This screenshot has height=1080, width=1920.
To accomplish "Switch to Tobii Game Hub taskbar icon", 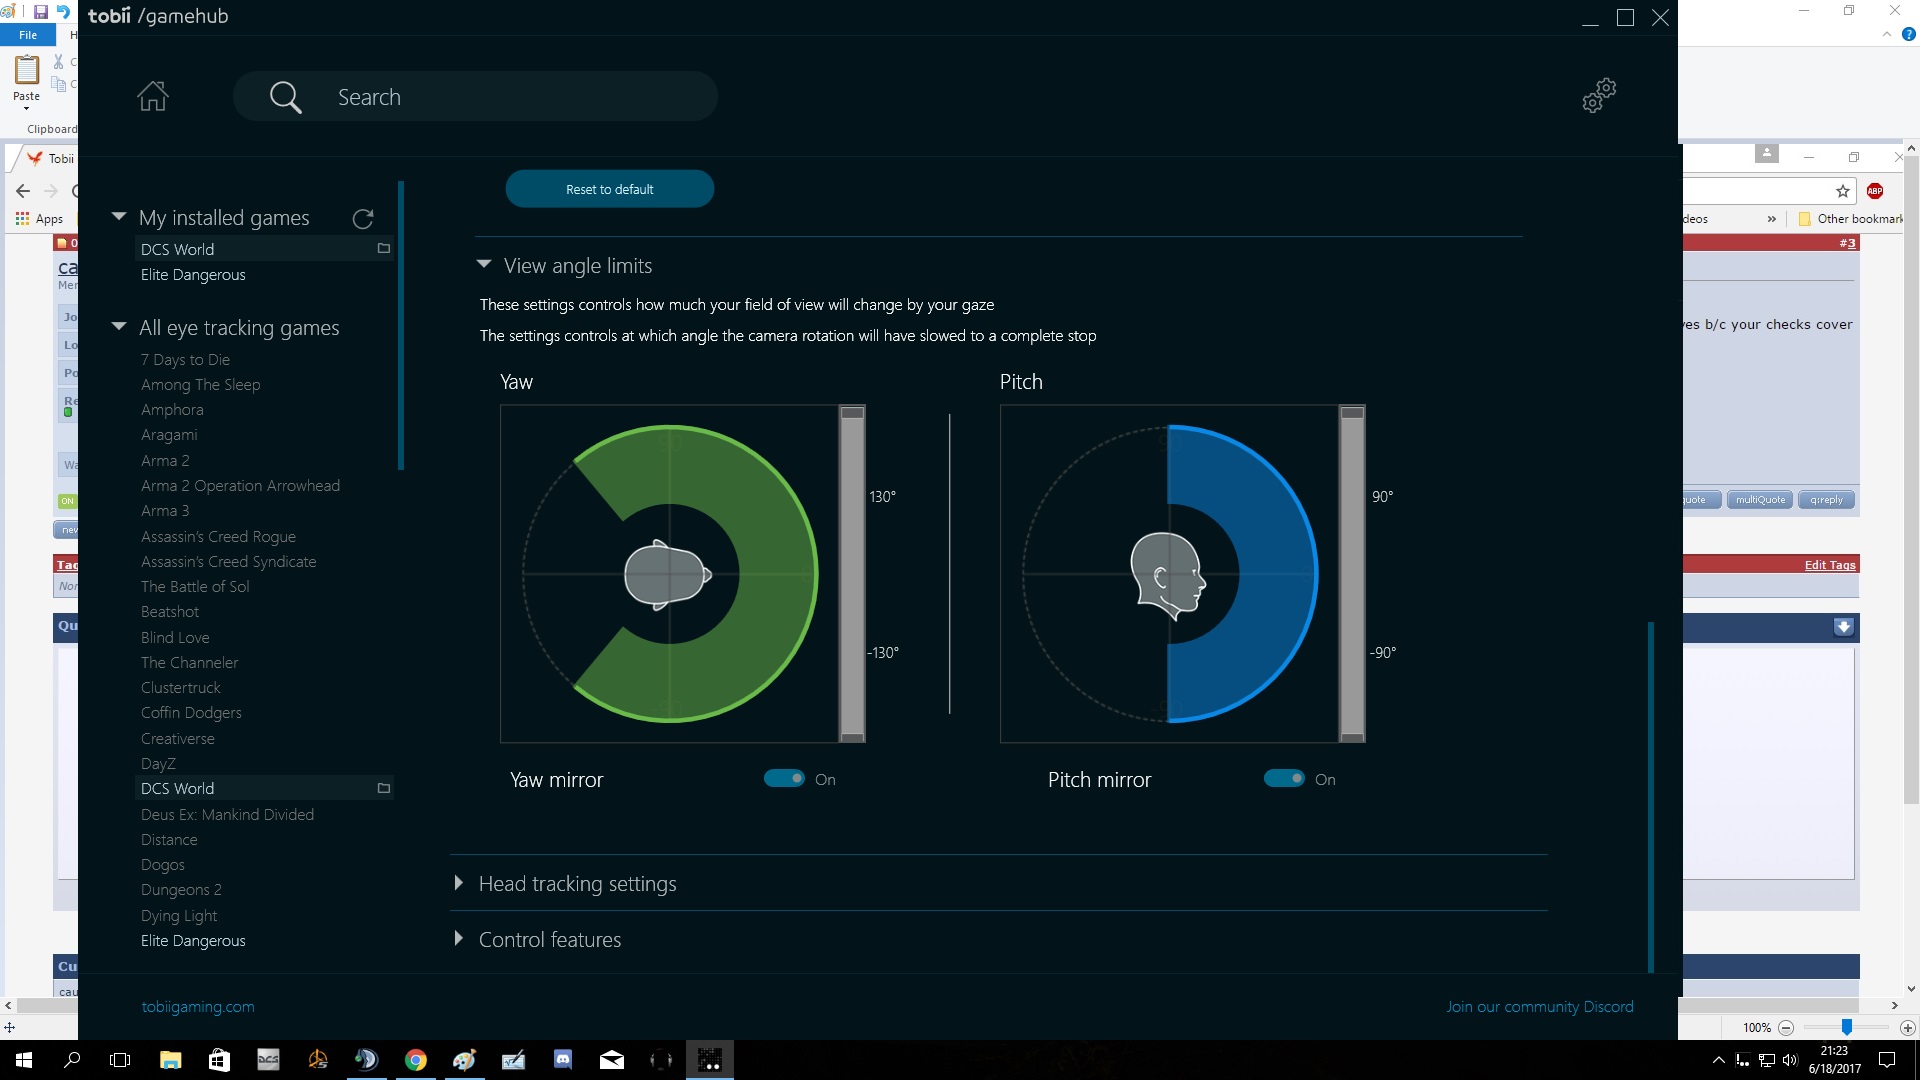I will coord(710,1060).
